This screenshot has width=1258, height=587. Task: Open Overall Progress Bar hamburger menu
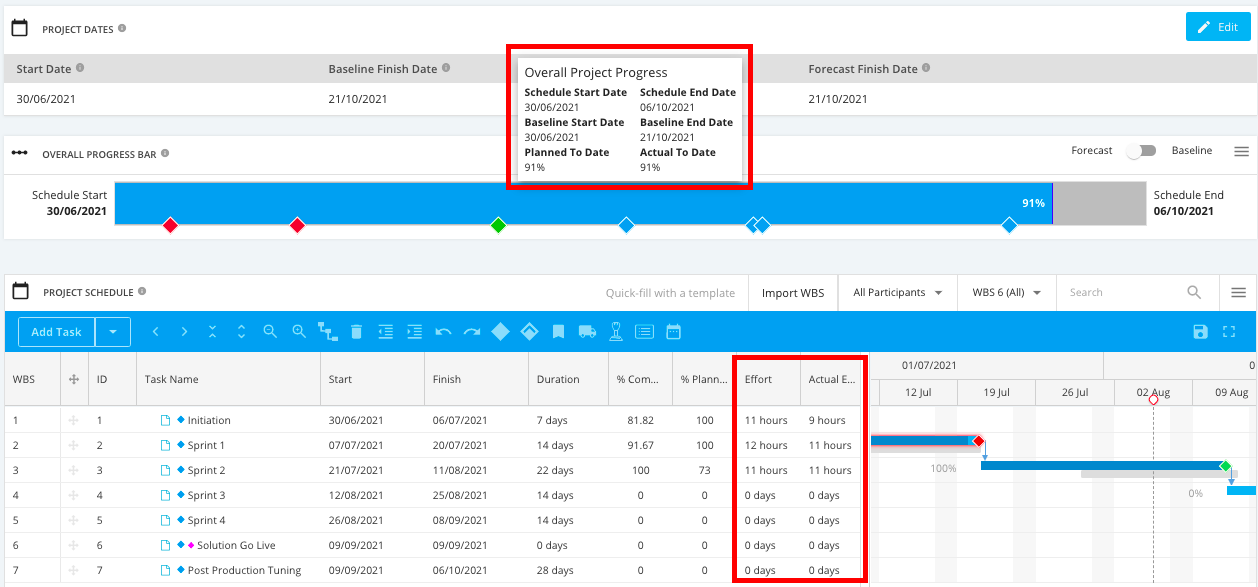(1241, 151)
